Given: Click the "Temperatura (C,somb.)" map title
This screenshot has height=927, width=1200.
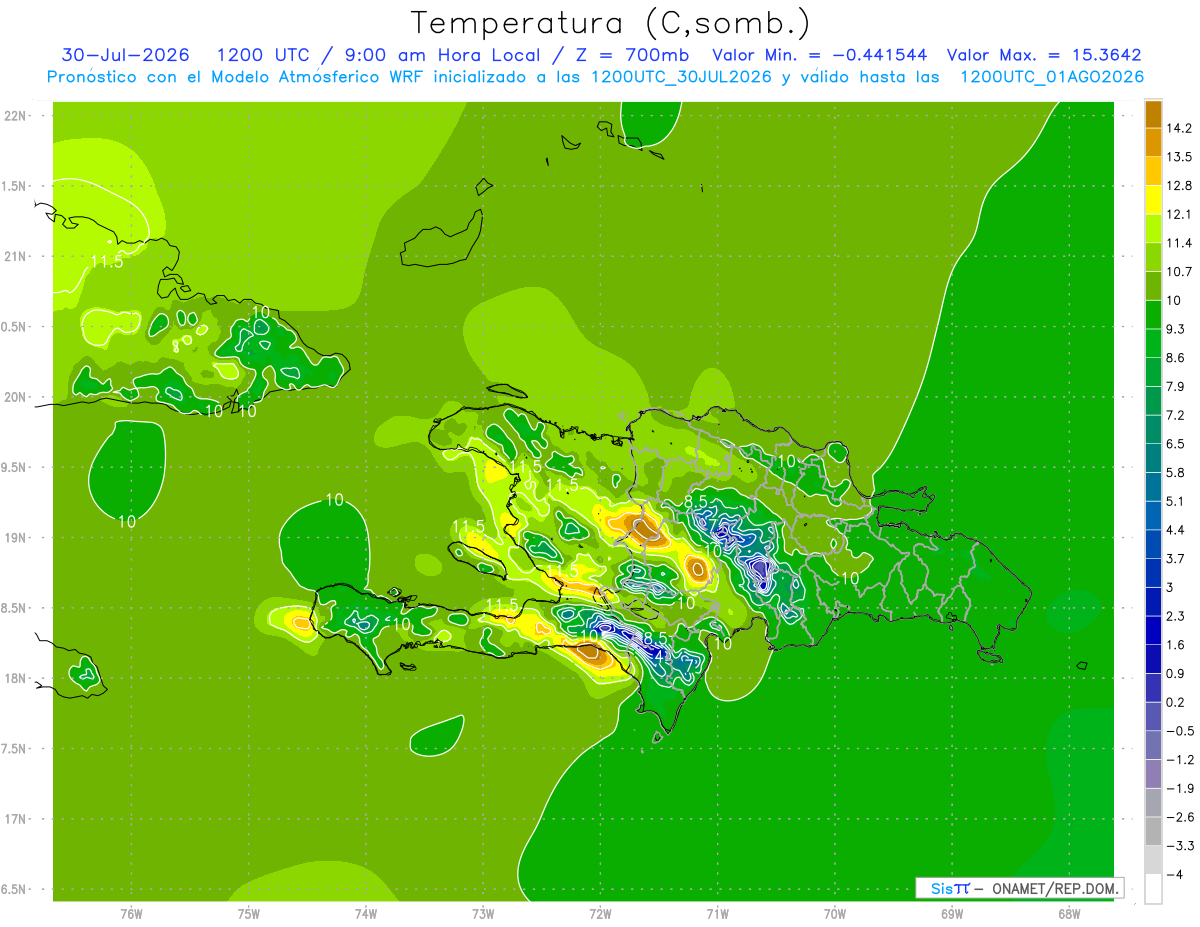Looking at the screenshot, I should coord(611,23).
